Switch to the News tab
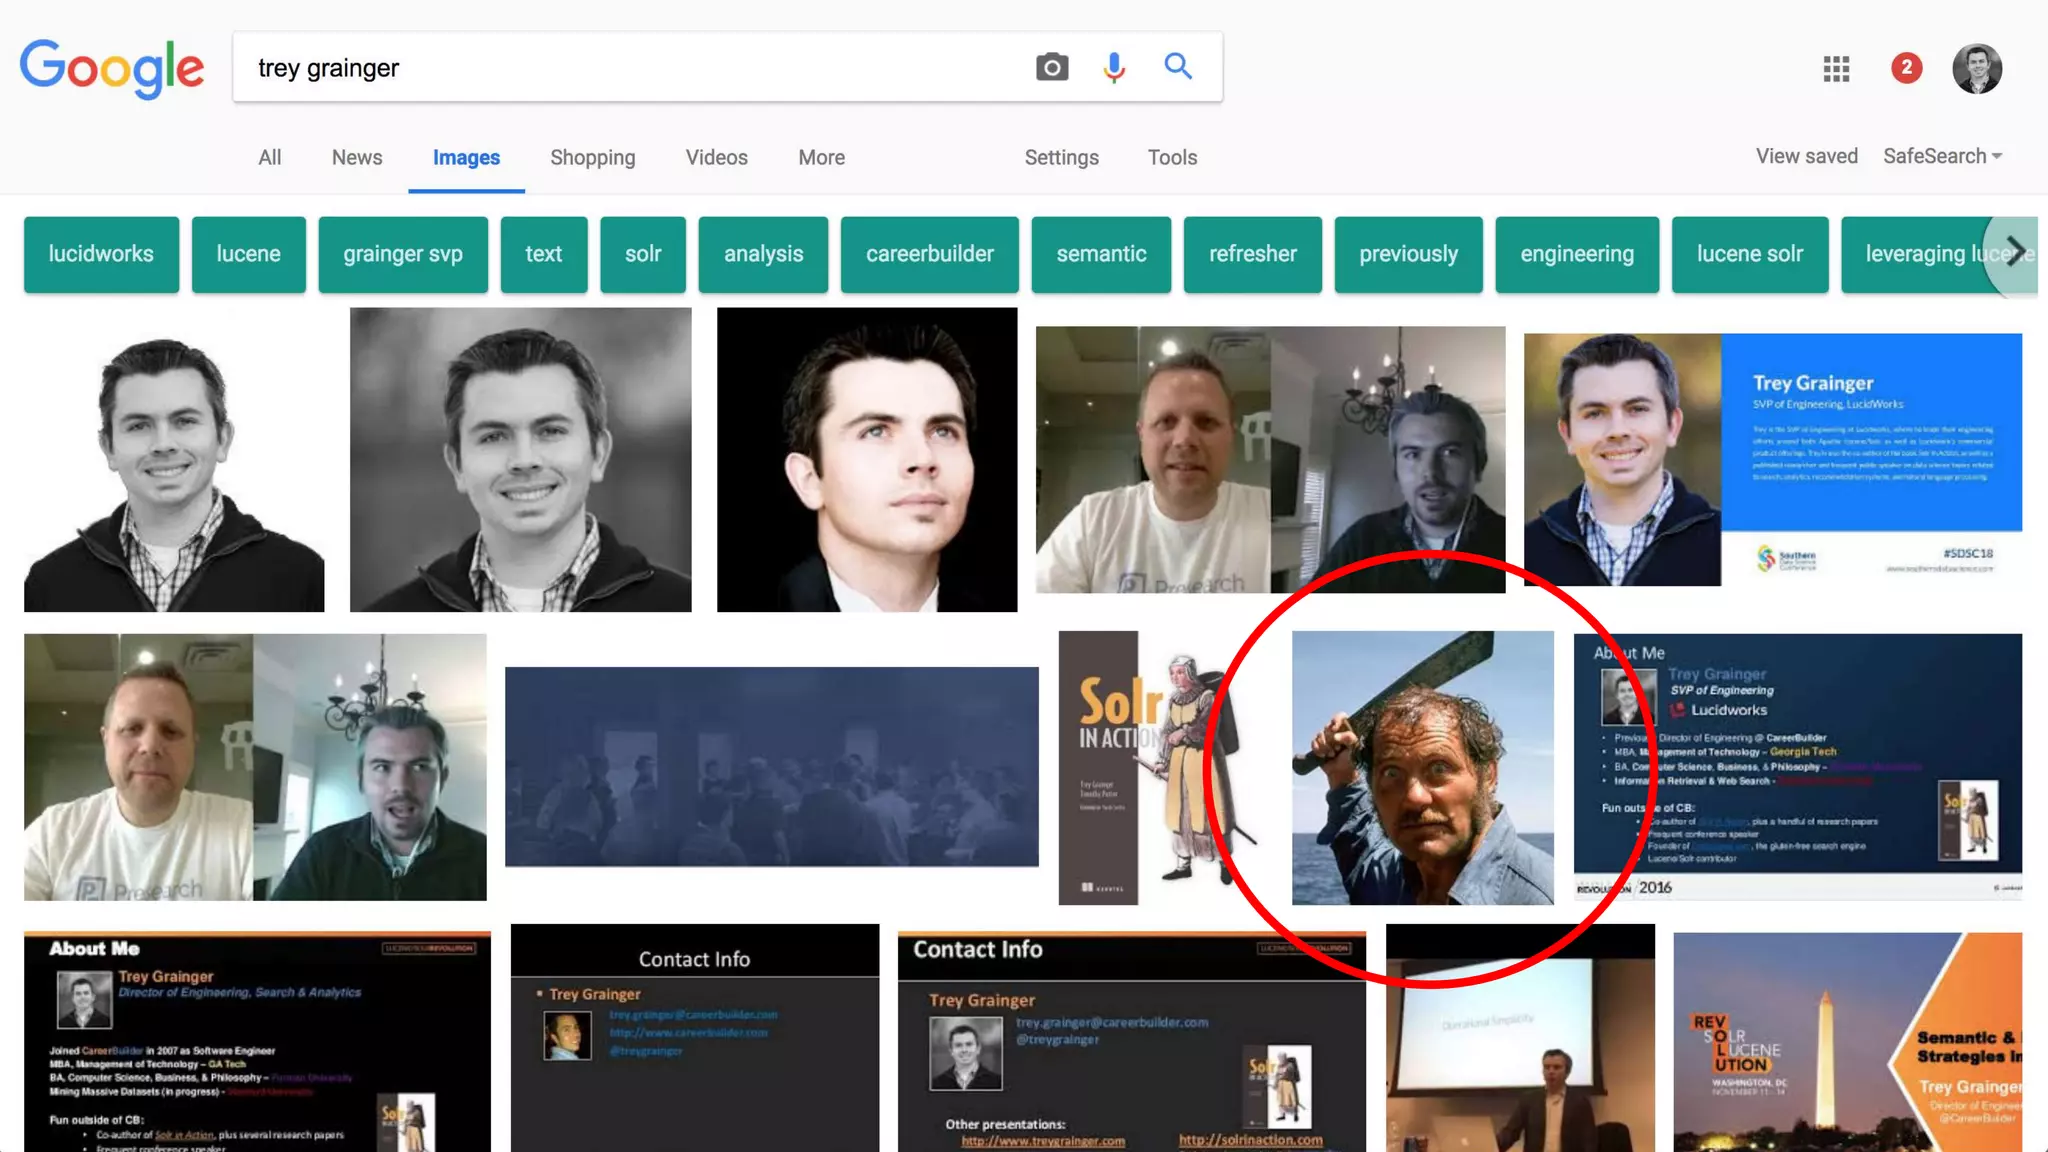The height and width of the screenshot is (1152, 2048). (357, 157)
